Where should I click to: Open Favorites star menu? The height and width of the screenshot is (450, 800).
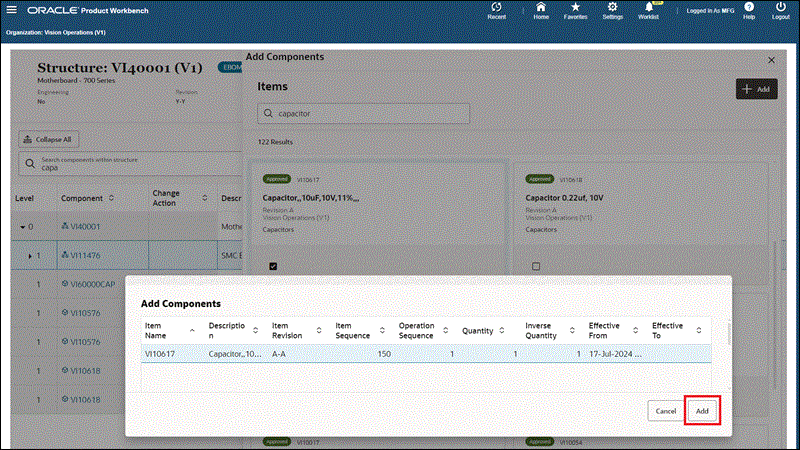click(x=576, y=11)
